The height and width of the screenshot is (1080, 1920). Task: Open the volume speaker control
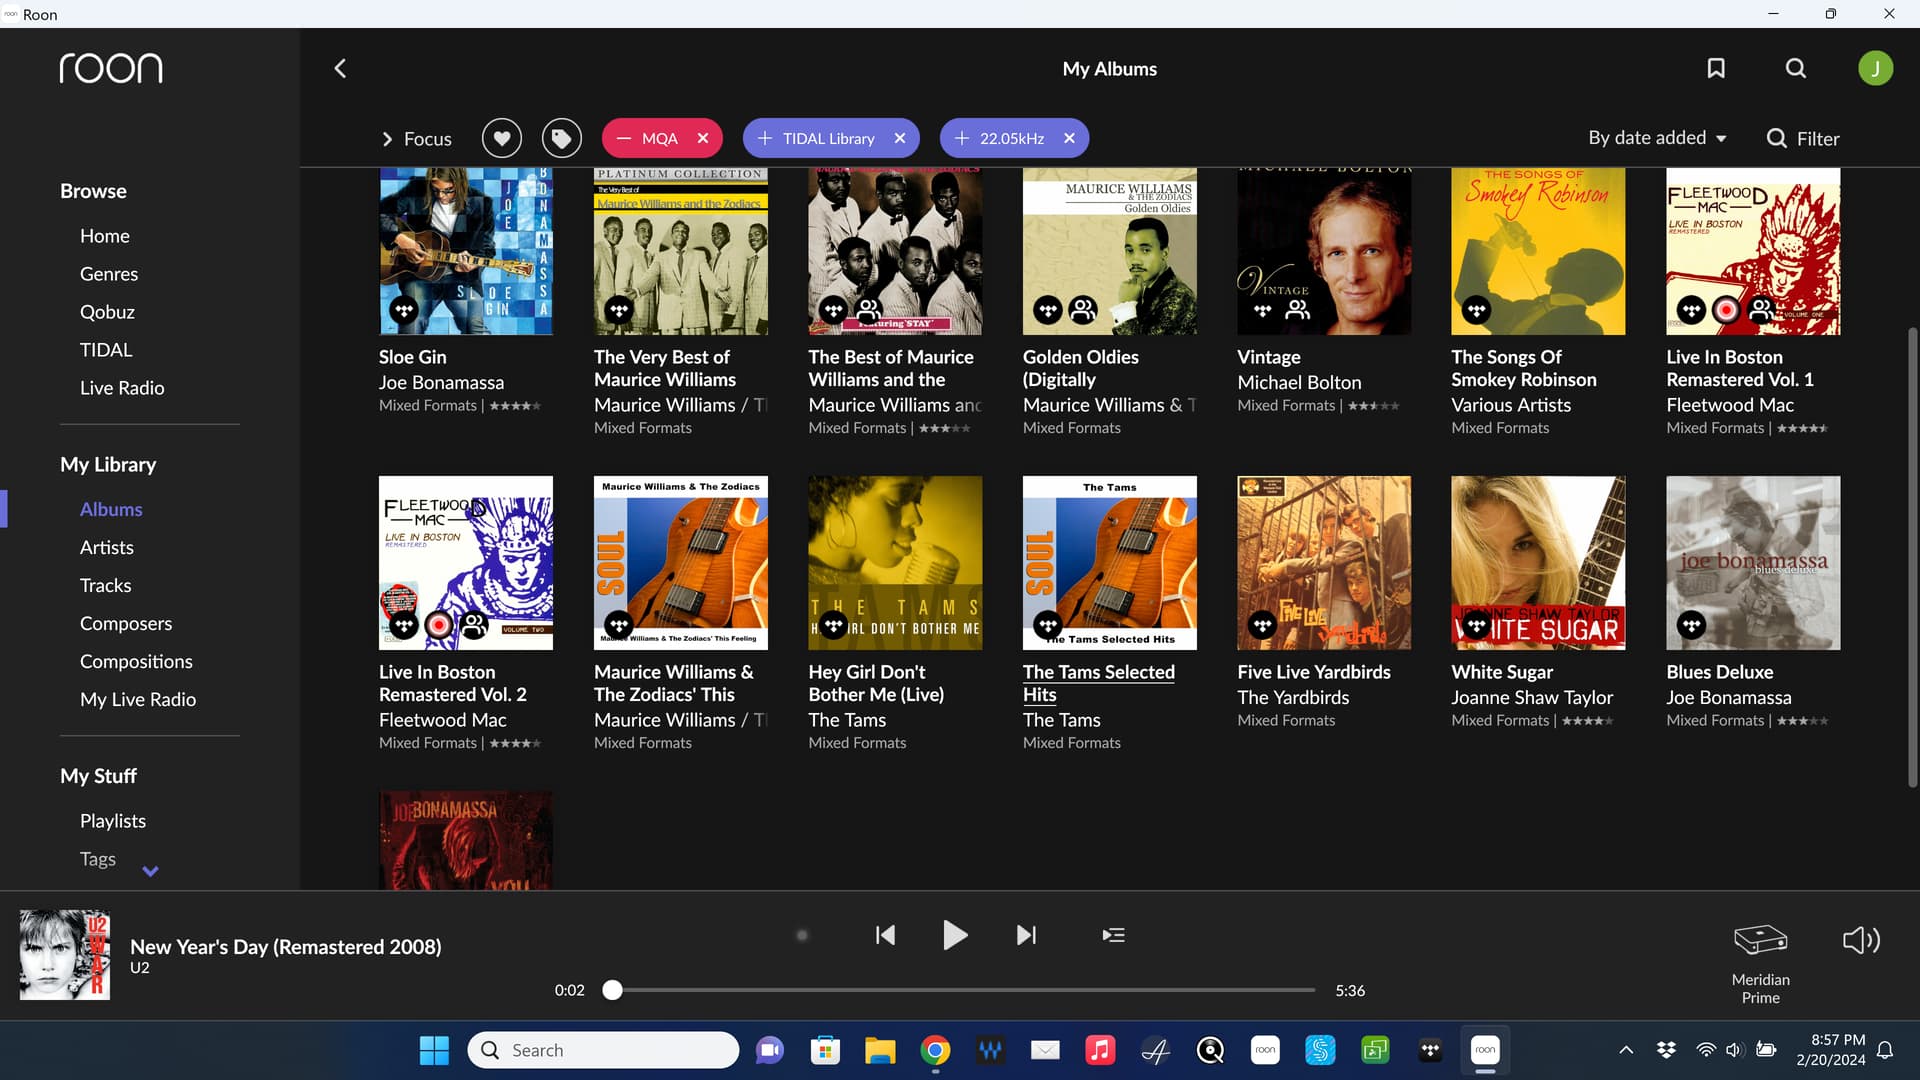[x=1861, y=940]
